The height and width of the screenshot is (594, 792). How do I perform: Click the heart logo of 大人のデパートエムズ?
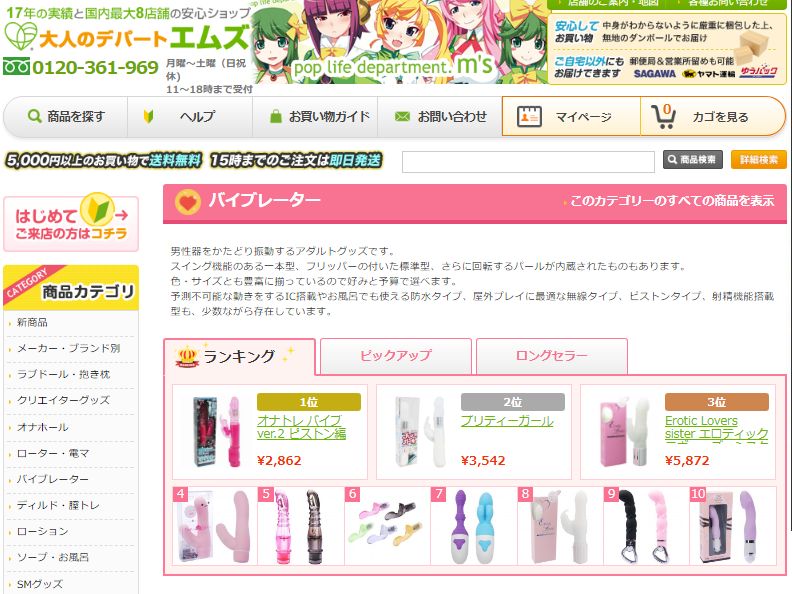point(20,36)
